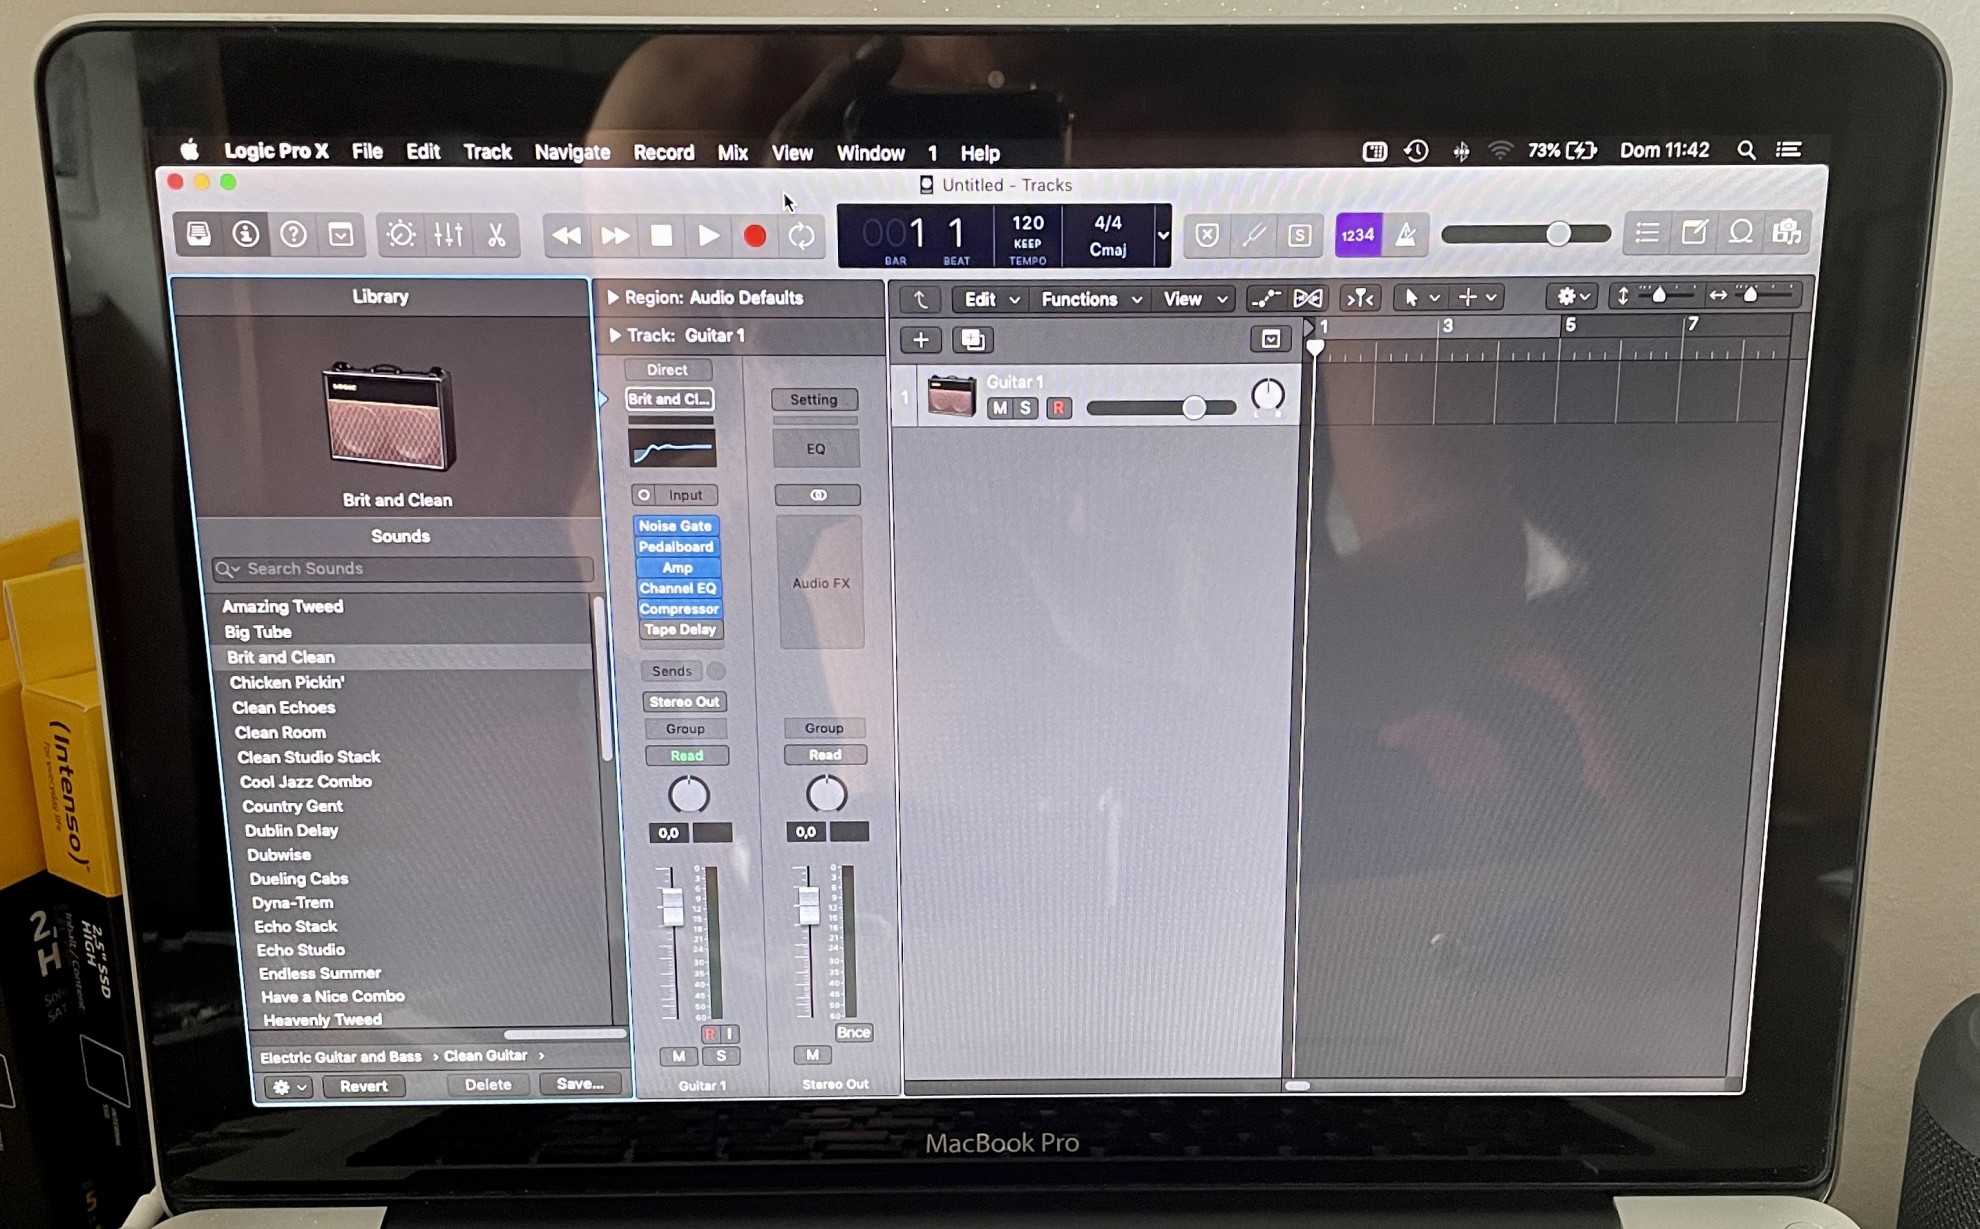Open LCD display mode dropdown arrow
The width and height of the screenshot is (1980, 1229).
[1162, 236]
